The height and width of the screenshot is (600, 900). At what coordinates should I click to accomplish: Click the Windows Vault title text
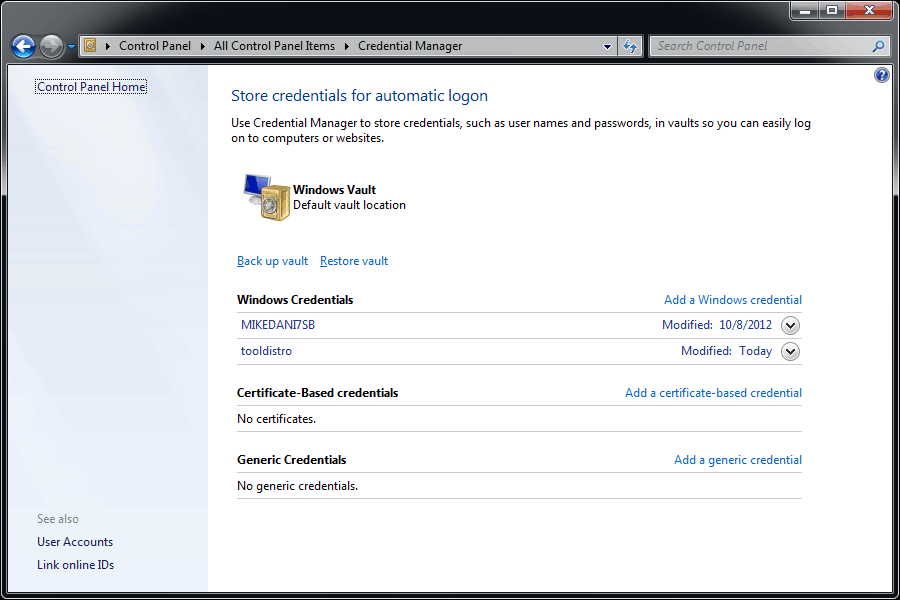[335, 190]
